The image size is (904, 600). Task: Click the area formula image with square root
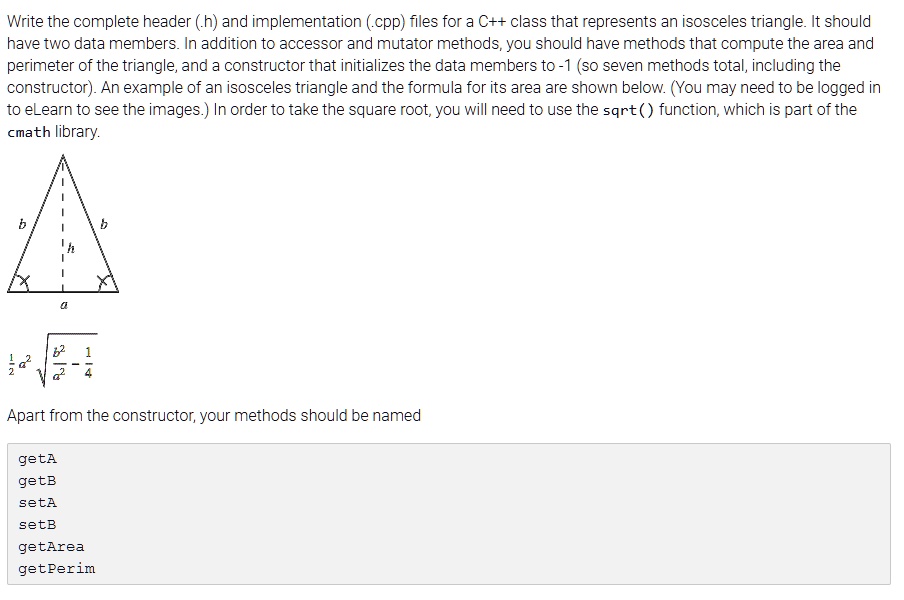click(52, 361)
